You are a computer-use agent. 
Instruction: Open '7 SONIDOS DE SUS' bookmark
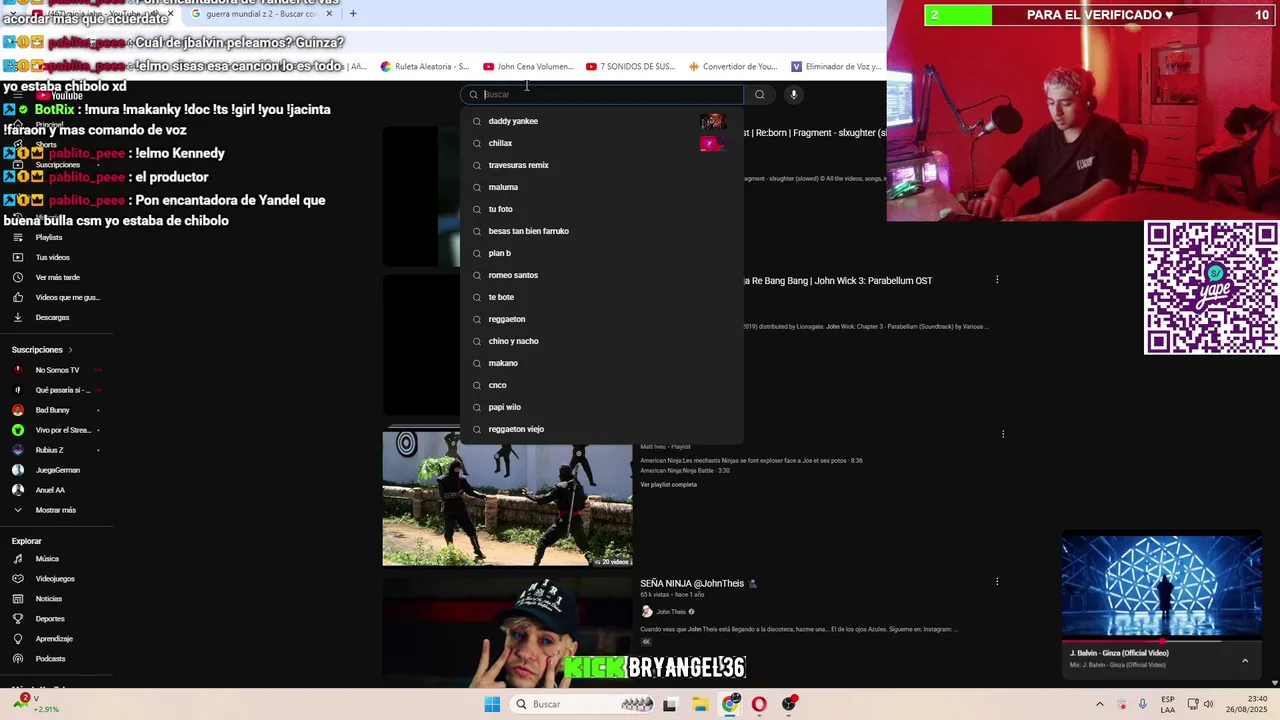click(x=631, y=67)
